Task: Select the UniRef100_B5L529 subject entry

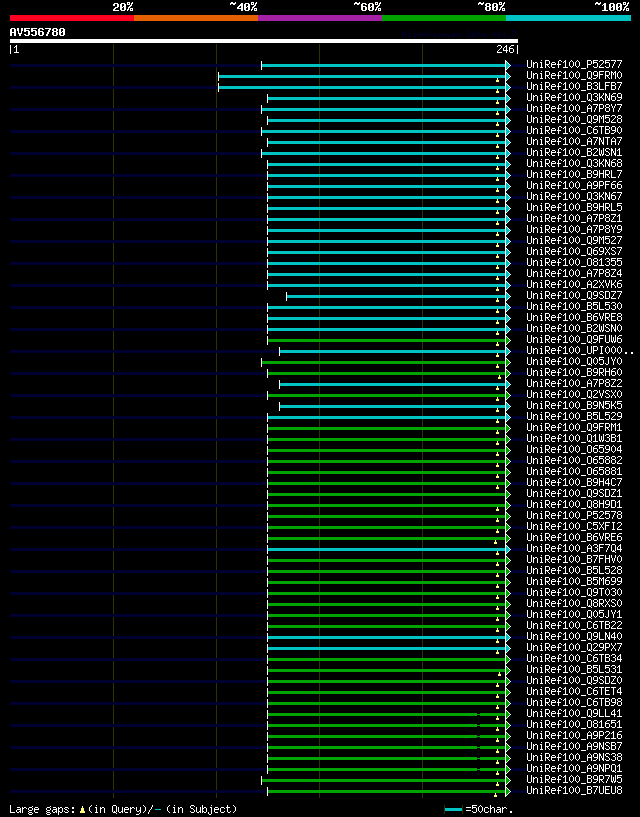Action: click(574, 416)
